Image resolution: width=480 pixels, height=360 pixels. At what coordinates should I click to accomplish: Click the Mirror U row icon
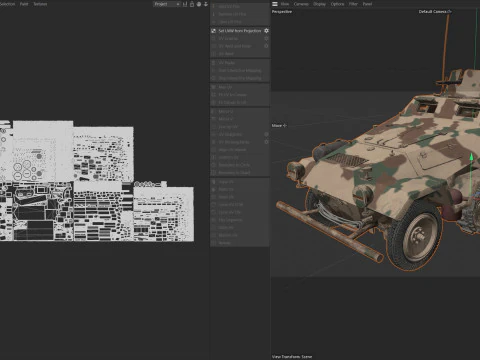pos(213,111)
